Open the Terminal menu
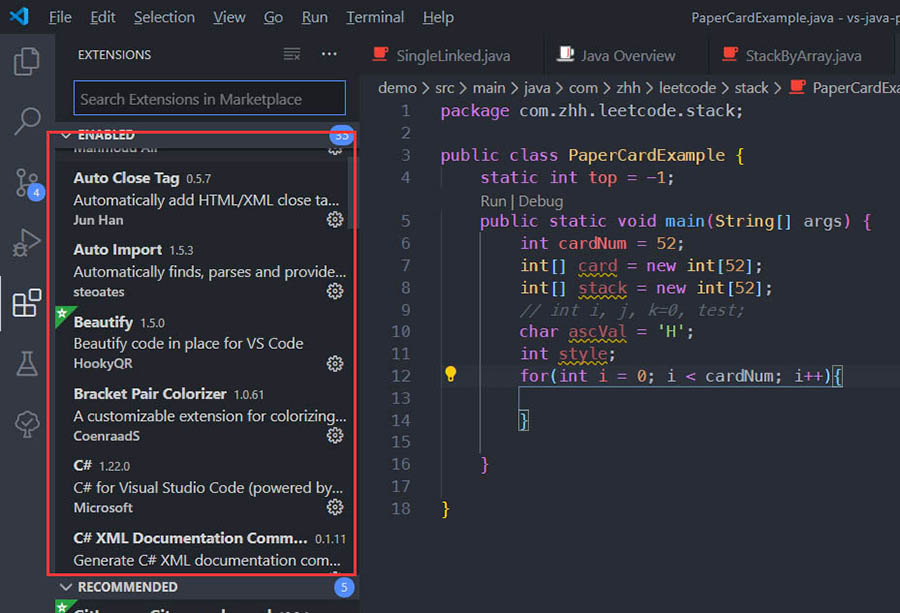Image resolution: width=900 pixels, height=613 pixels. pos(375,17)
